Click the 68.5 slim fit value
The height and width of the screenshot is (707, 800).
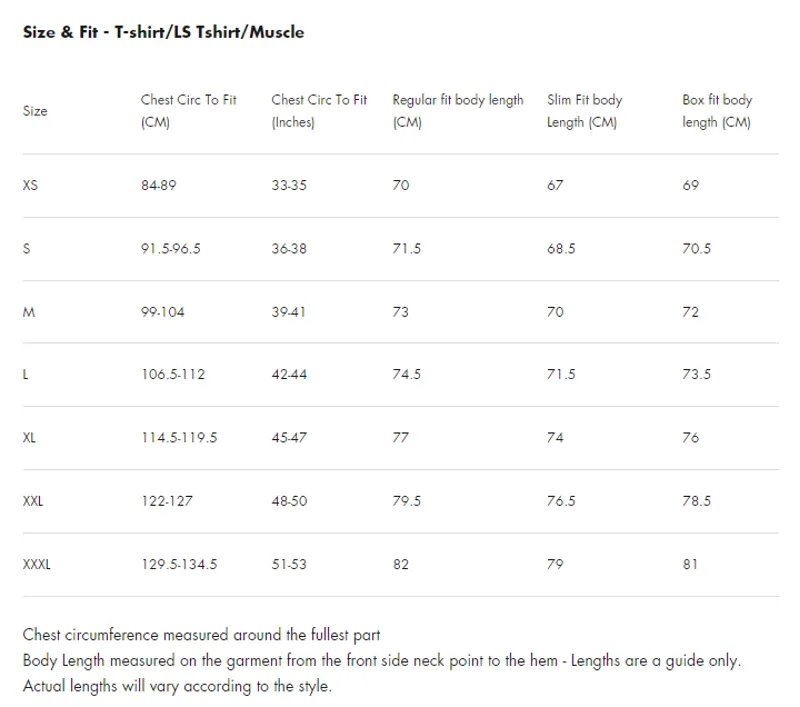click(561, 248)
